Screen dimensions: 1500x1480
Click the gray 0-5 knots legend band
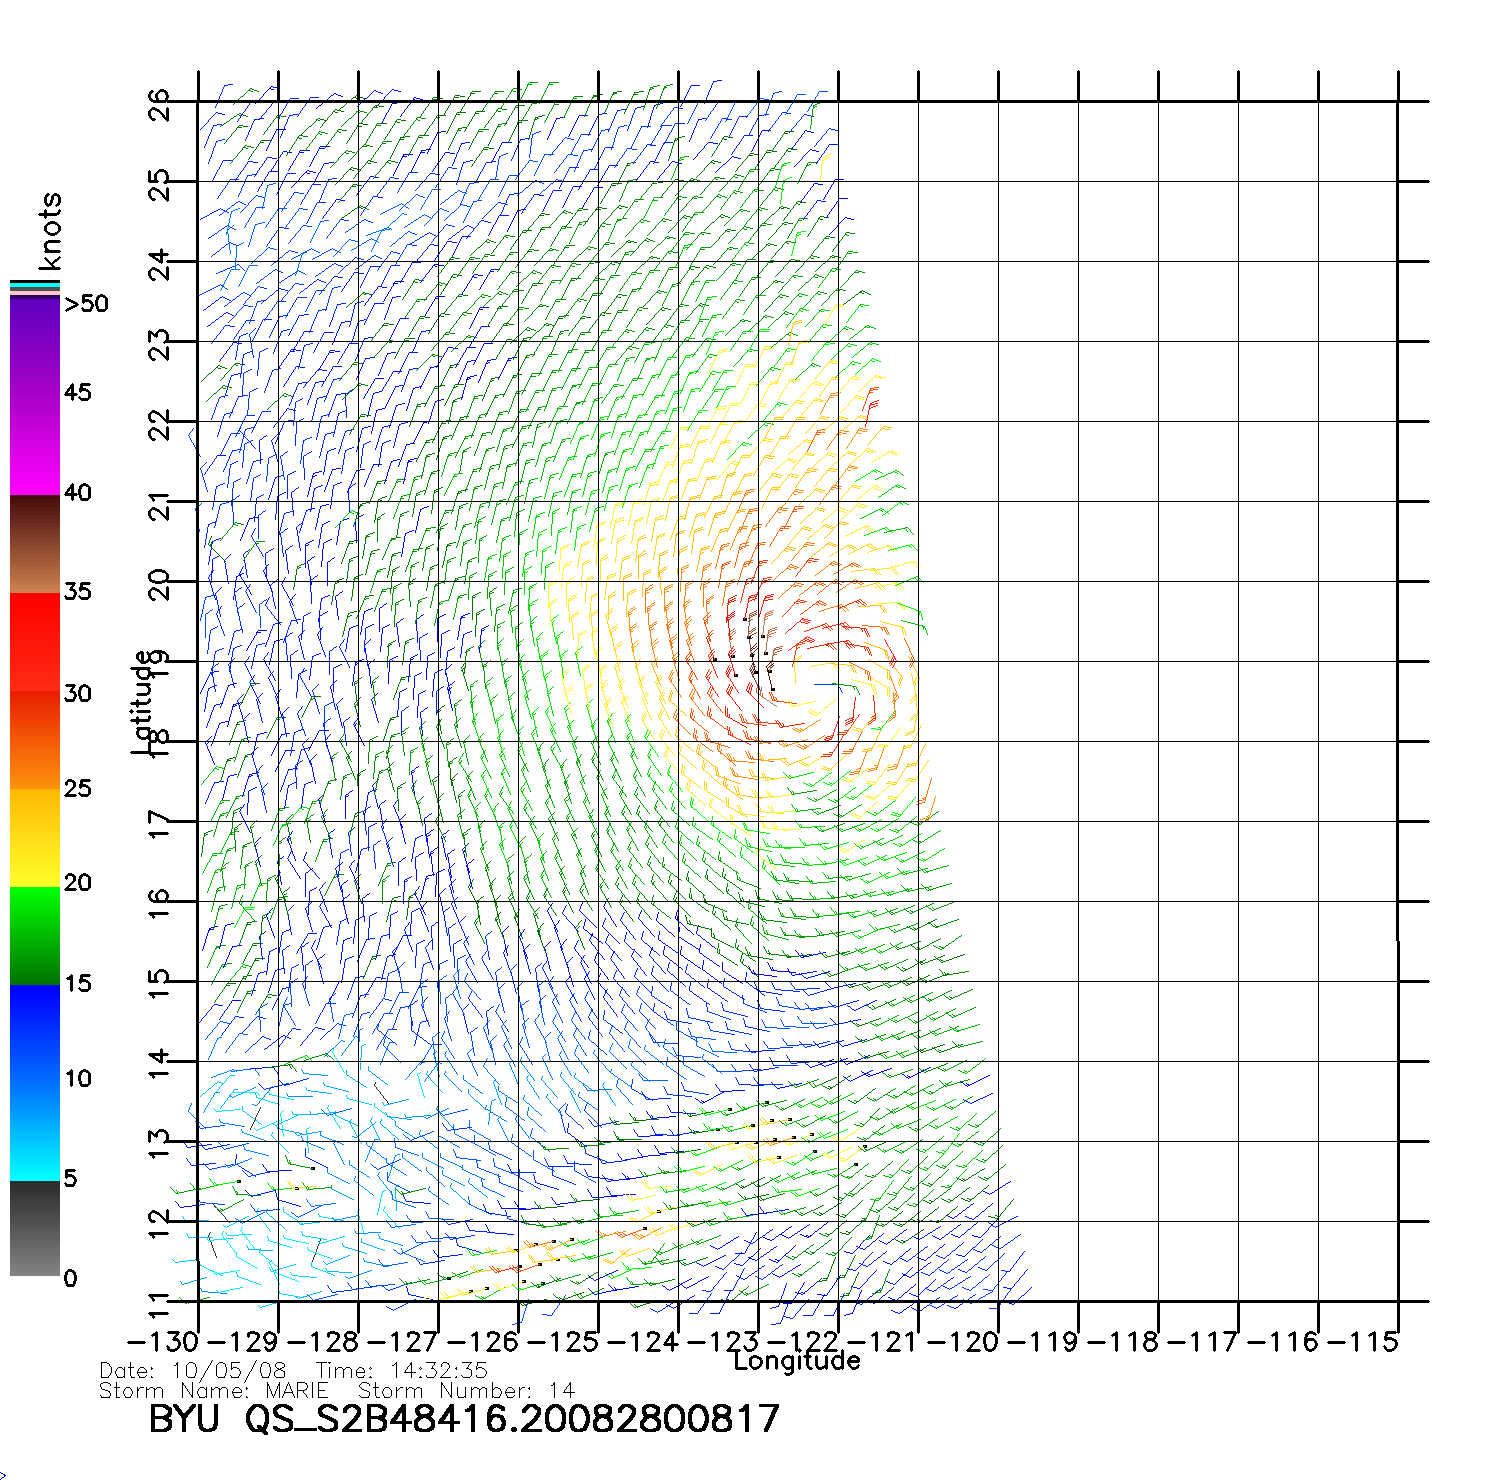pyautogui.click(x=35, y=1228)
